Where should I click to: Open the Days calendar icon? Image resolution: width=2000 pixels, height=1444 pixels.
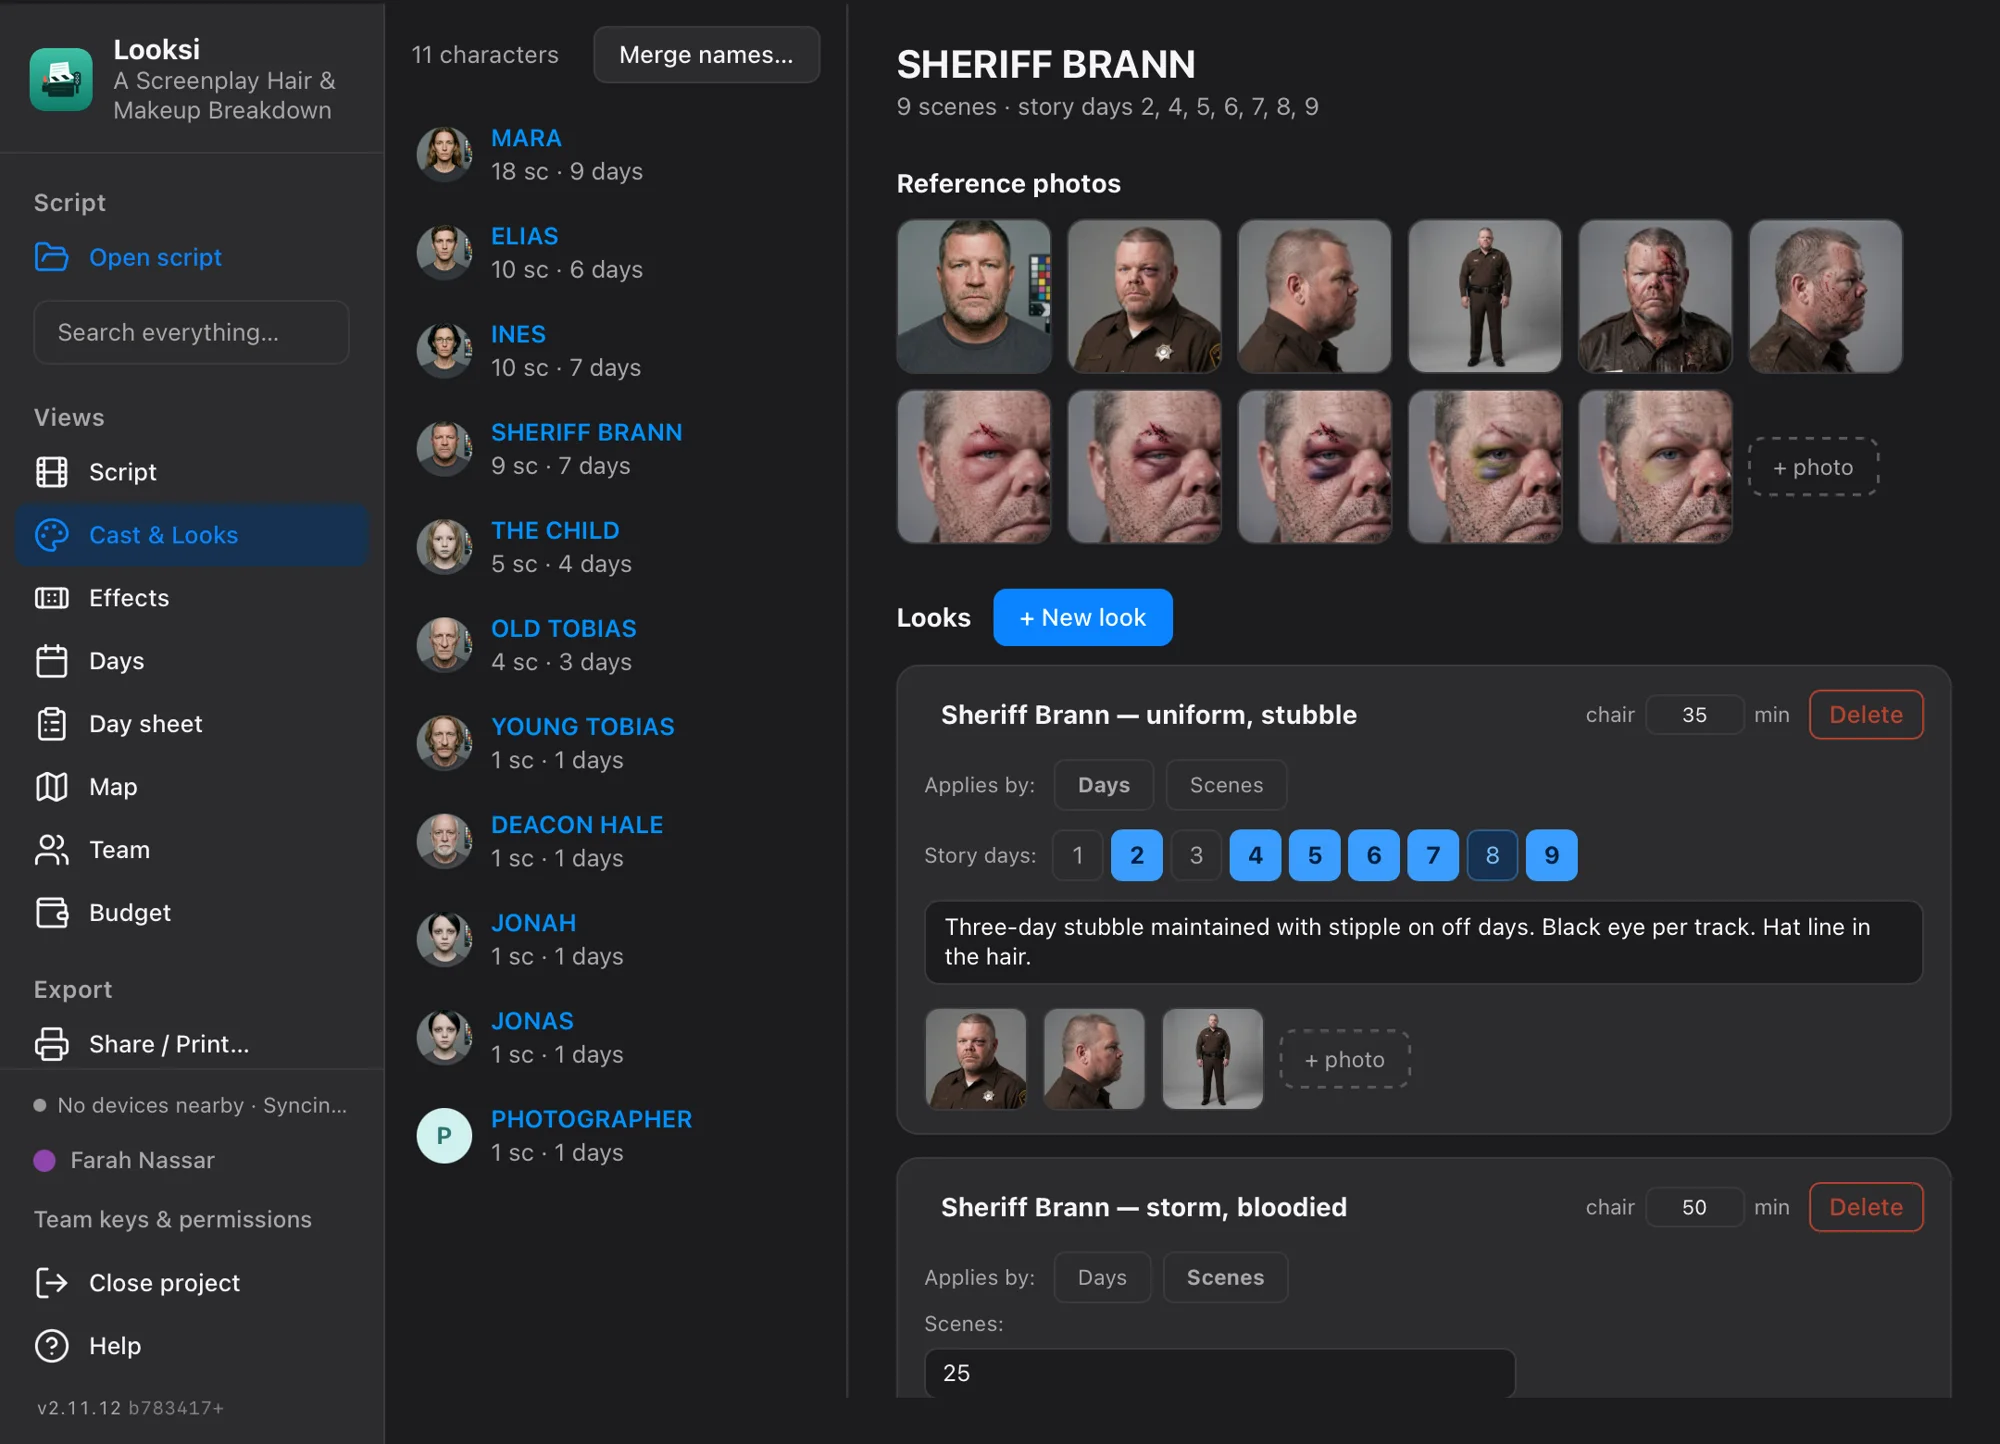tap(52, 661)
